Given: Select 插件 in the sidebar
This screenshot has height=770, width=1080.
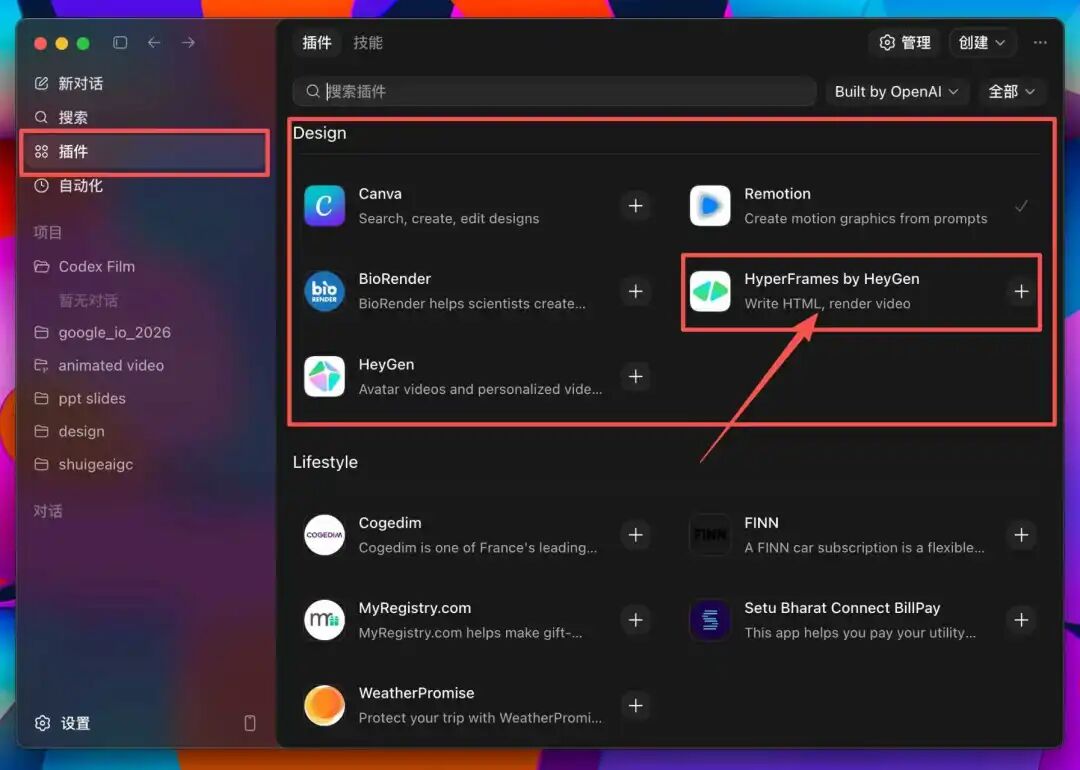Looking at the screenshot, I should (x=145, y=152).
